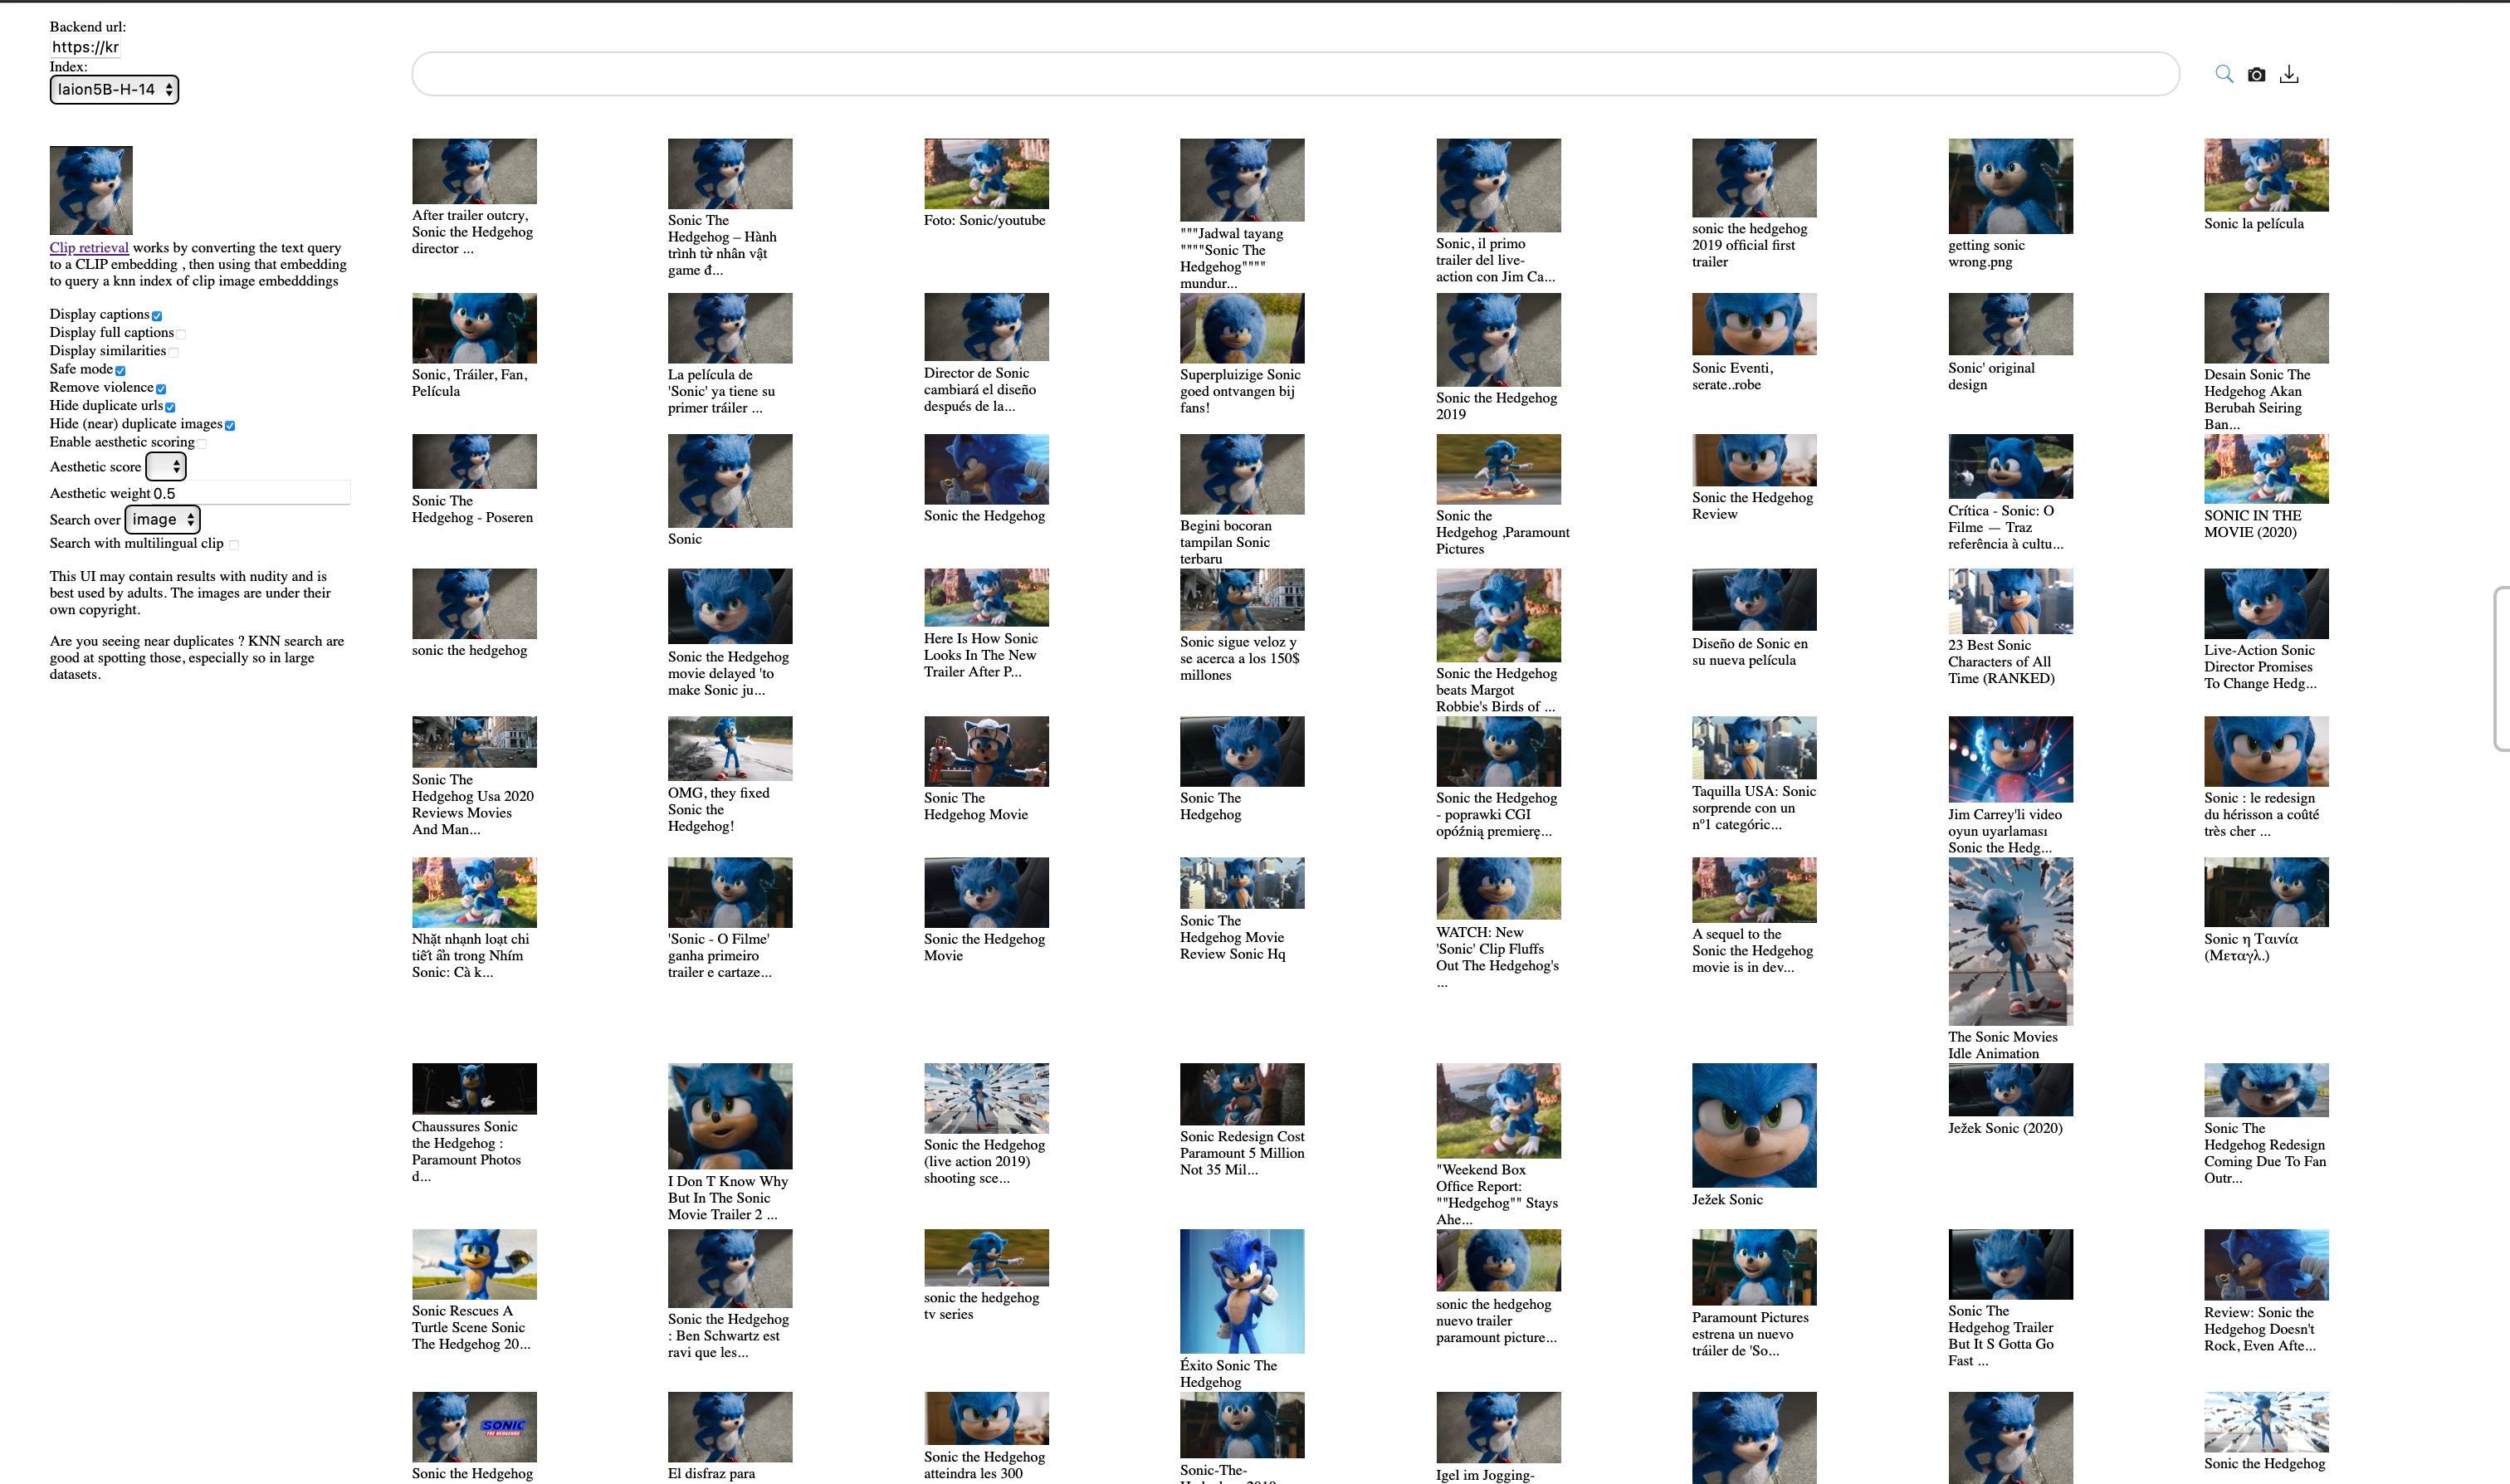Select 'Sonic The Hedgehog - Poseren' thumbnail
This screenshot has height=1484, width=2510.
point(474,461)
